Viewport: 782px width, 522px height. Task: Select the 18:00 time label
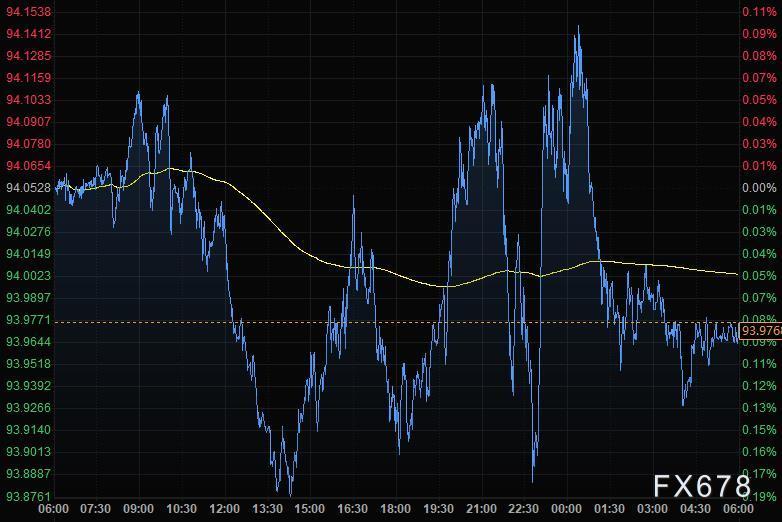pos(395,509)
